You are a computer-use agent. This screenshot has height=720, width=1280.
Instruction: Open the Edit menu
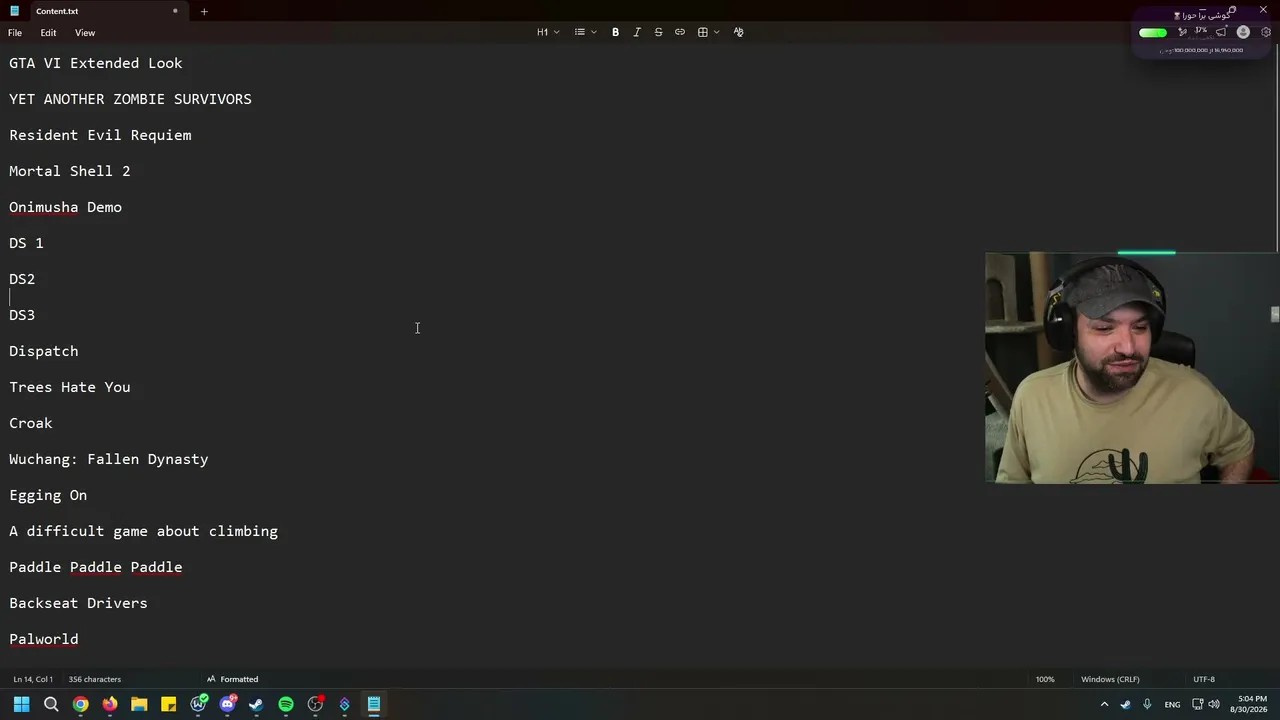[48, 33]
